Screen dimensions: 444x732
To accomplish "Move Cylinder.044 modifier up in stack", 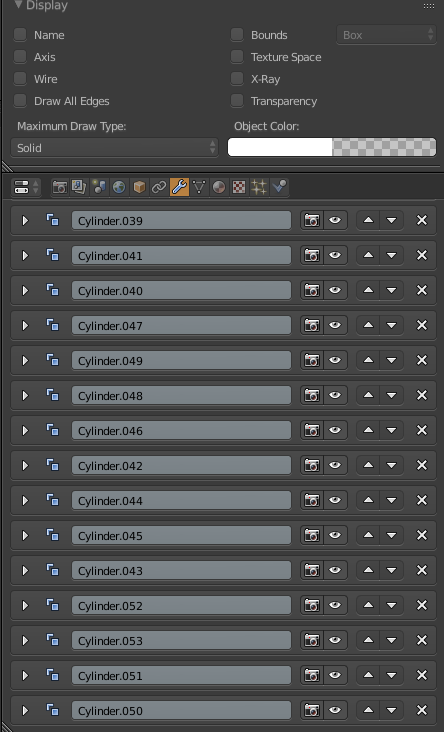I will 368,500.
